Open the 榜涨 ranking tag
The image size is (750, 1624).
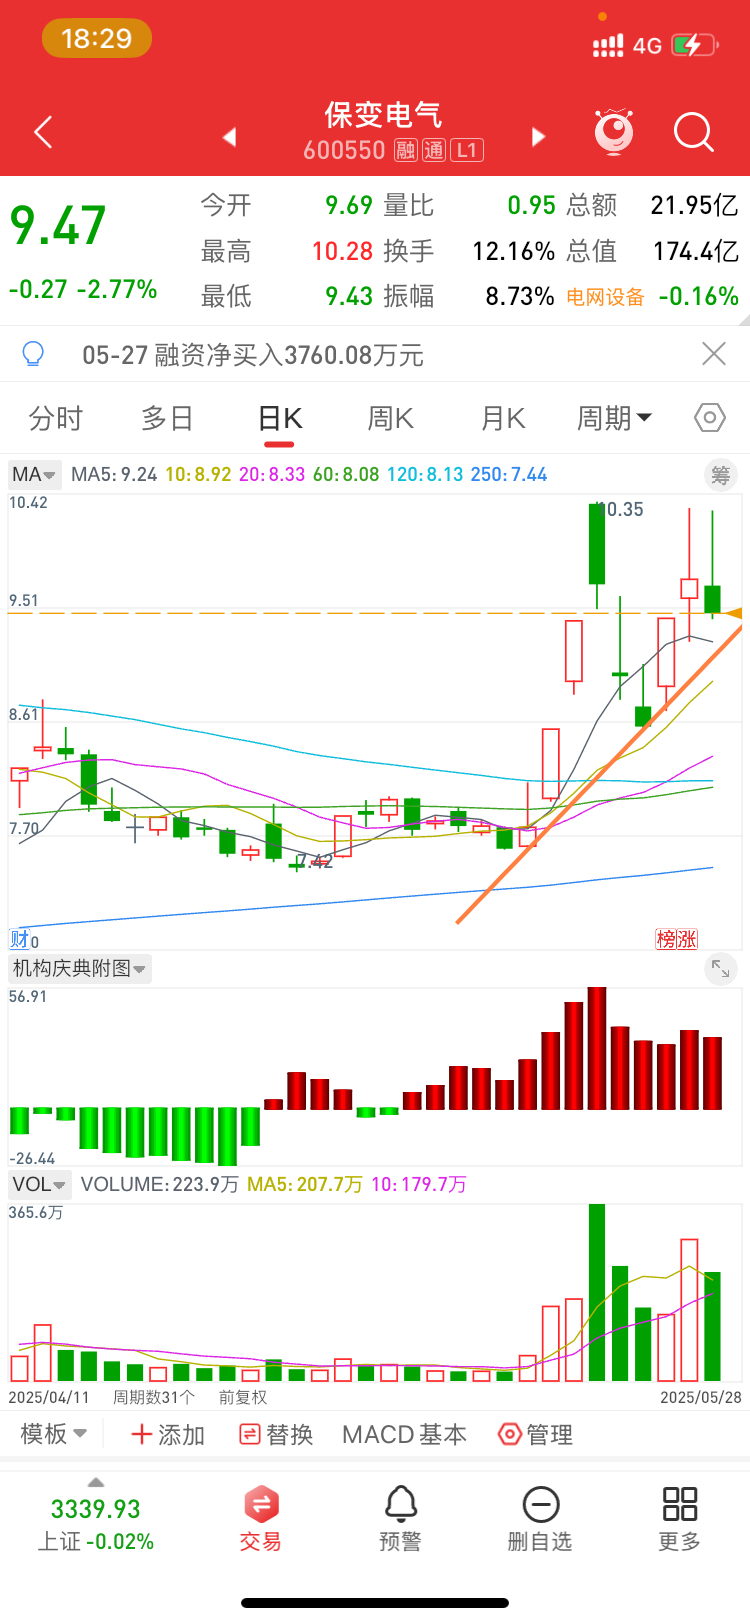point(677,939)
